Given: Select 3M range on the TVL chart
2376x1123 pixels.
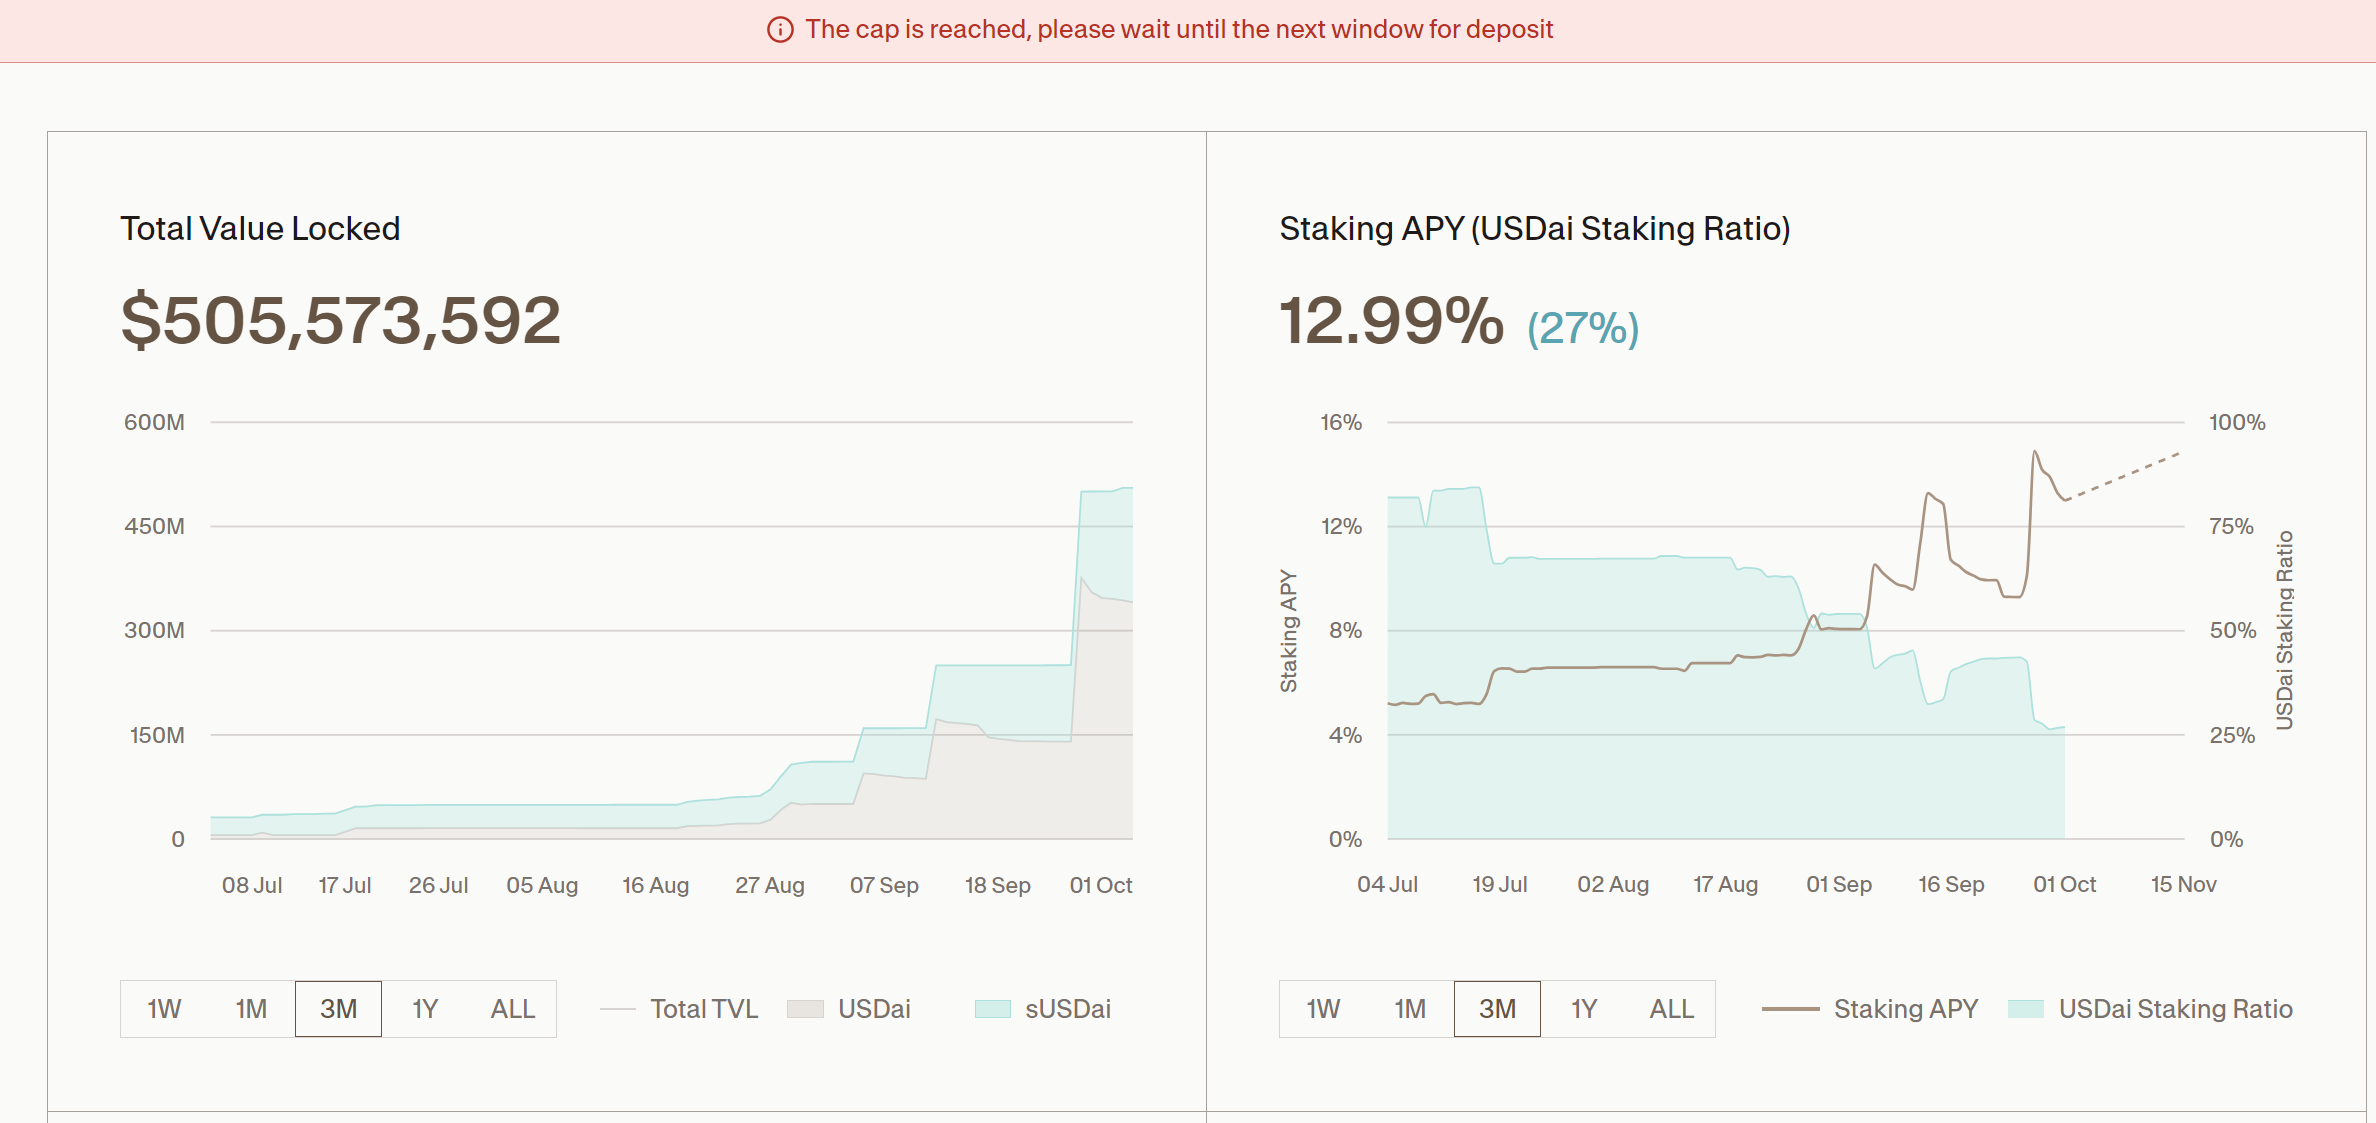Looking at the screenshot, I should pos(338,1009).
